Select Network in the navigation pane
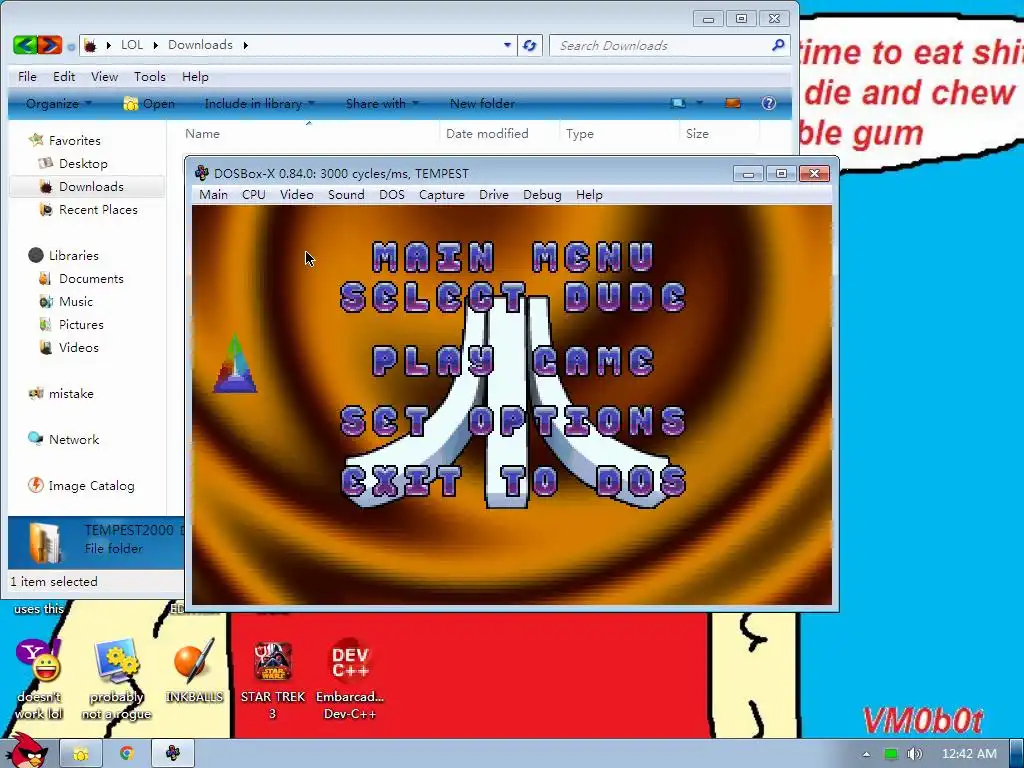This screenshot has width=1024, height=768. click(74, 439)
